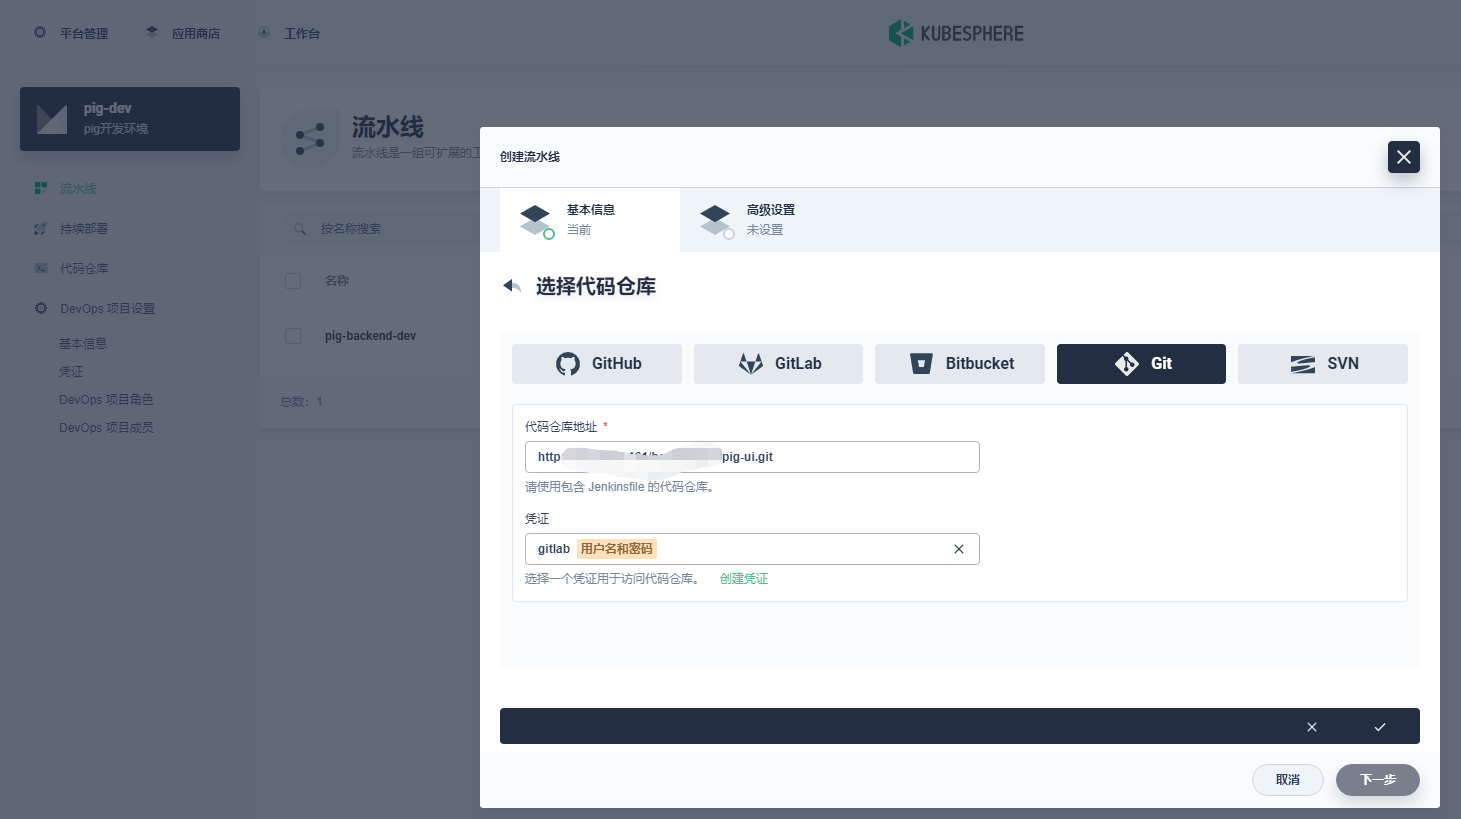Click the 下一步 button
This screenshot has width=1461, height=819.
tap(1378, 780)
